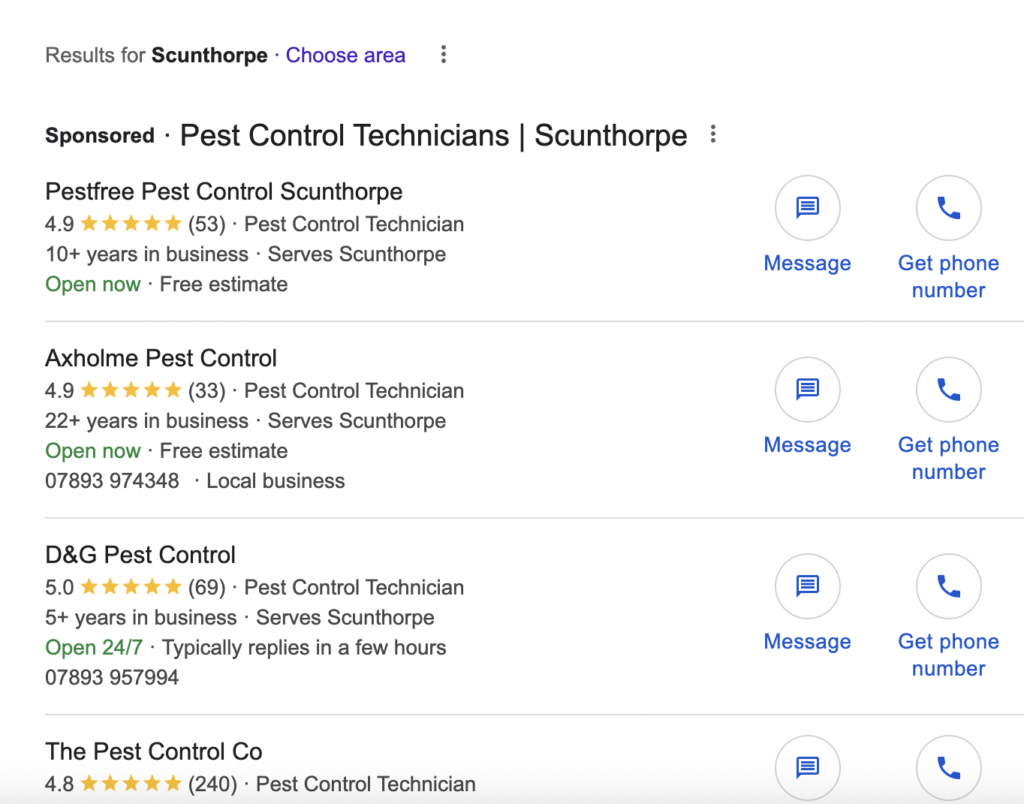
Task: Click Get phone number text for Axholme
Action: 948,458
